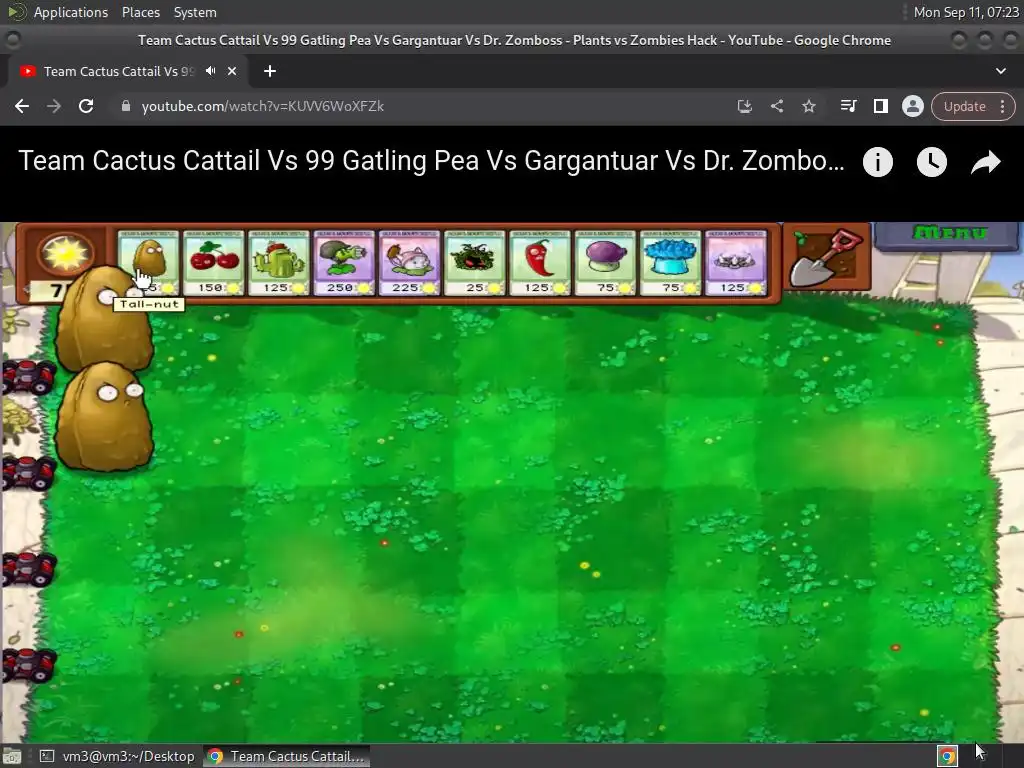
Task: Click the lower Tall-nut on the lawn
Action: (104, 417)
